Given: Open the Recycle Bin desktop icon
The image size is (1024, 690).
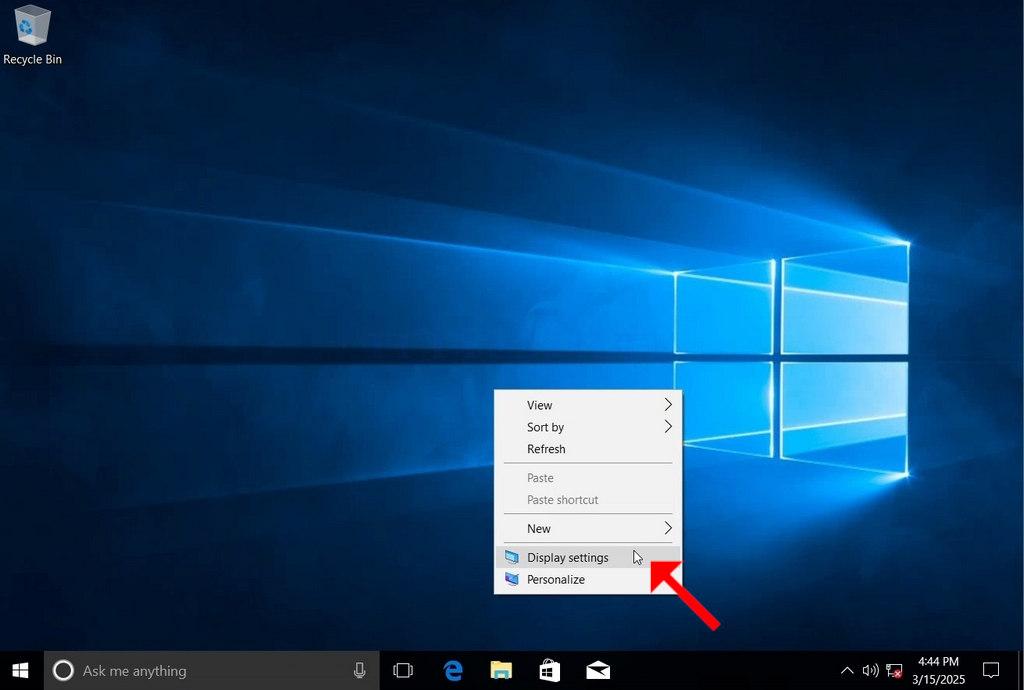Looking at the screenshot, I should [x=32, y=35].
